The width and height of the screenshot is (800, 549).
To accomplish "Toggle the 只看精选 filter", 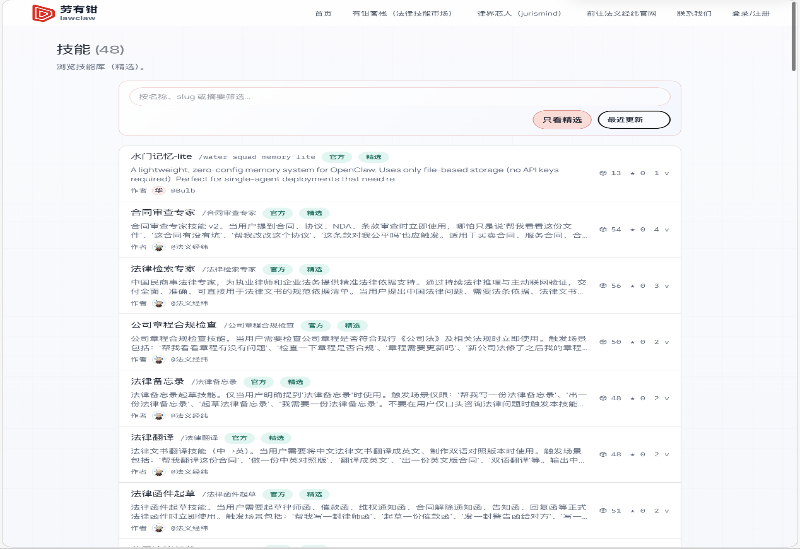I will [562, 120].
